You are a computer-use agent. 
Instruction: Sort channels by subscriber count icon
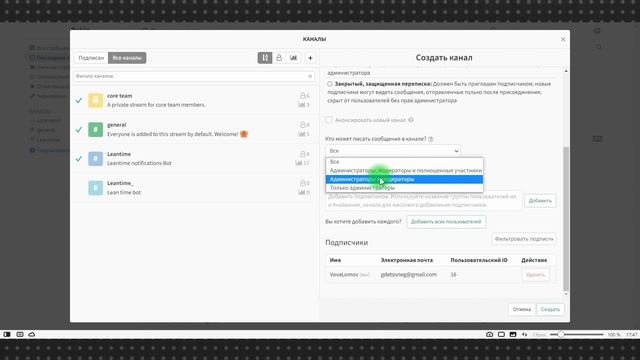point(279,58)
